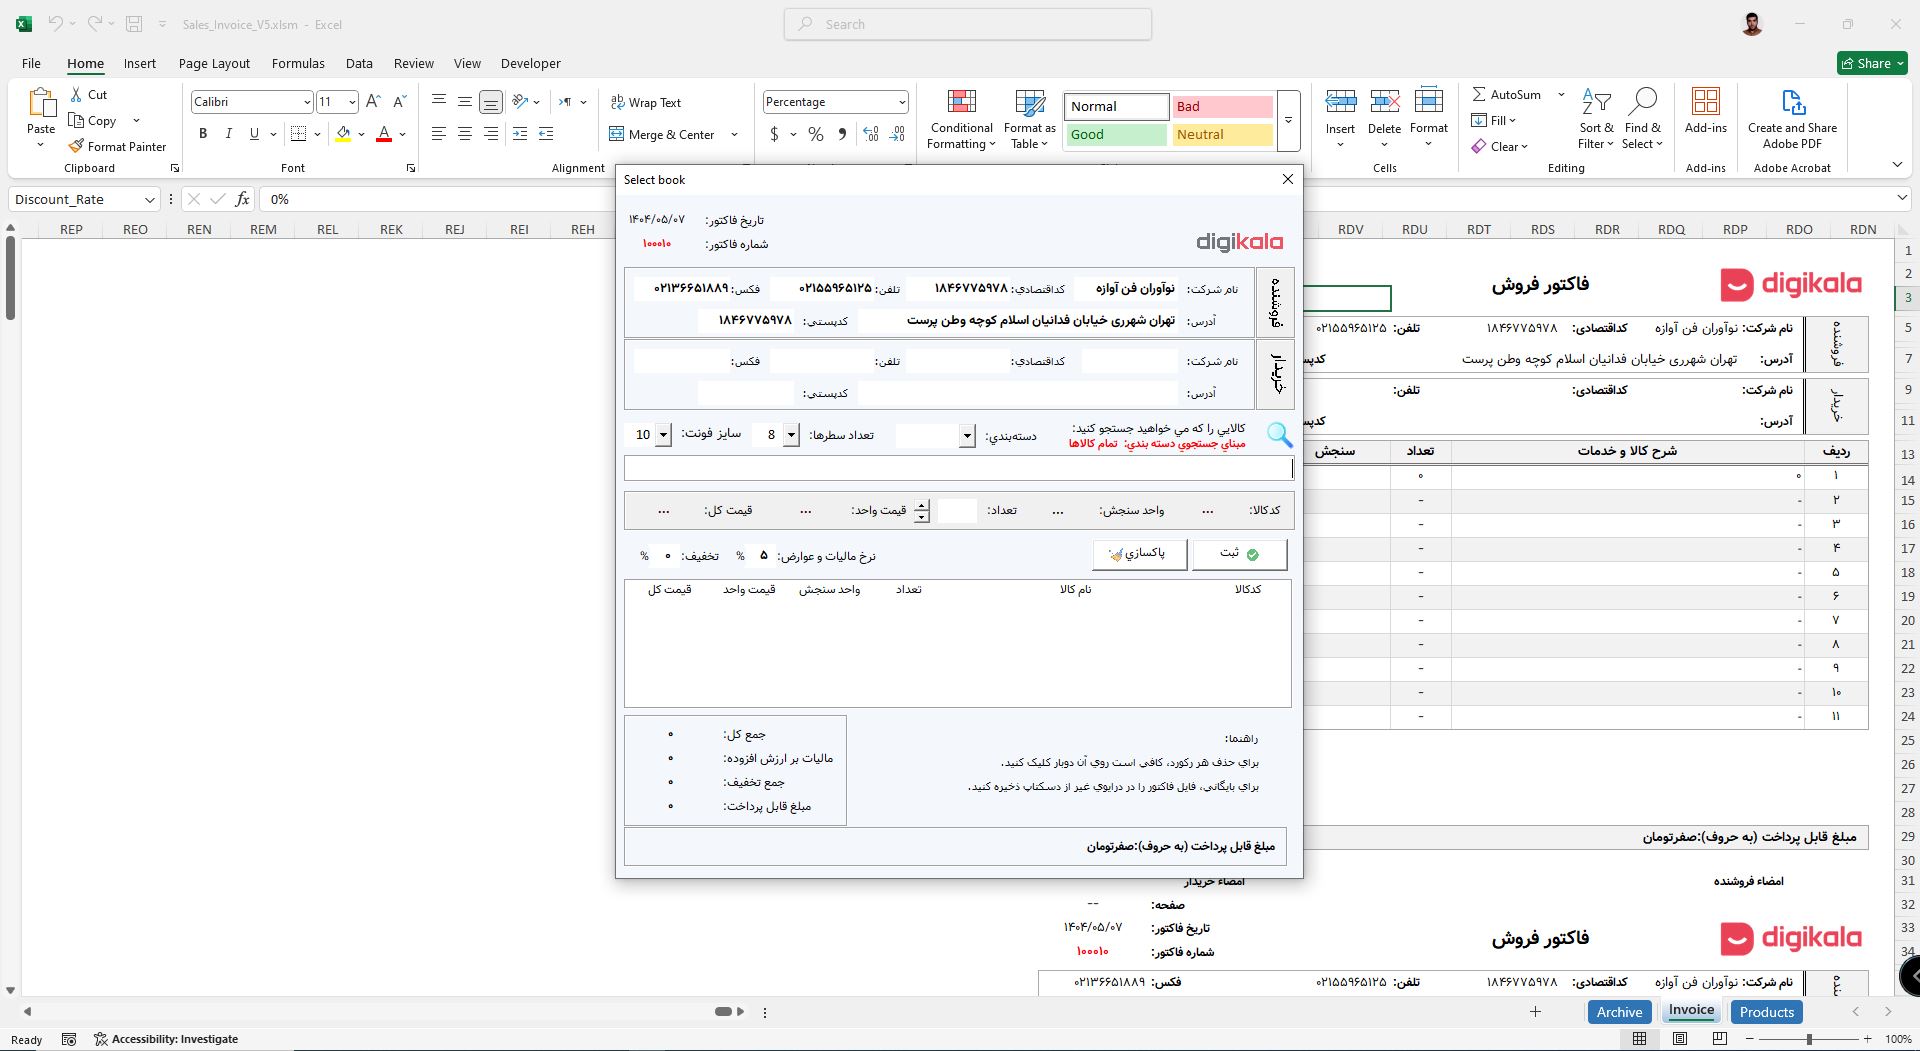Open the Insert ribbon tab
This screenshot has height=1051, width=1920.
(x=140, y=63)
